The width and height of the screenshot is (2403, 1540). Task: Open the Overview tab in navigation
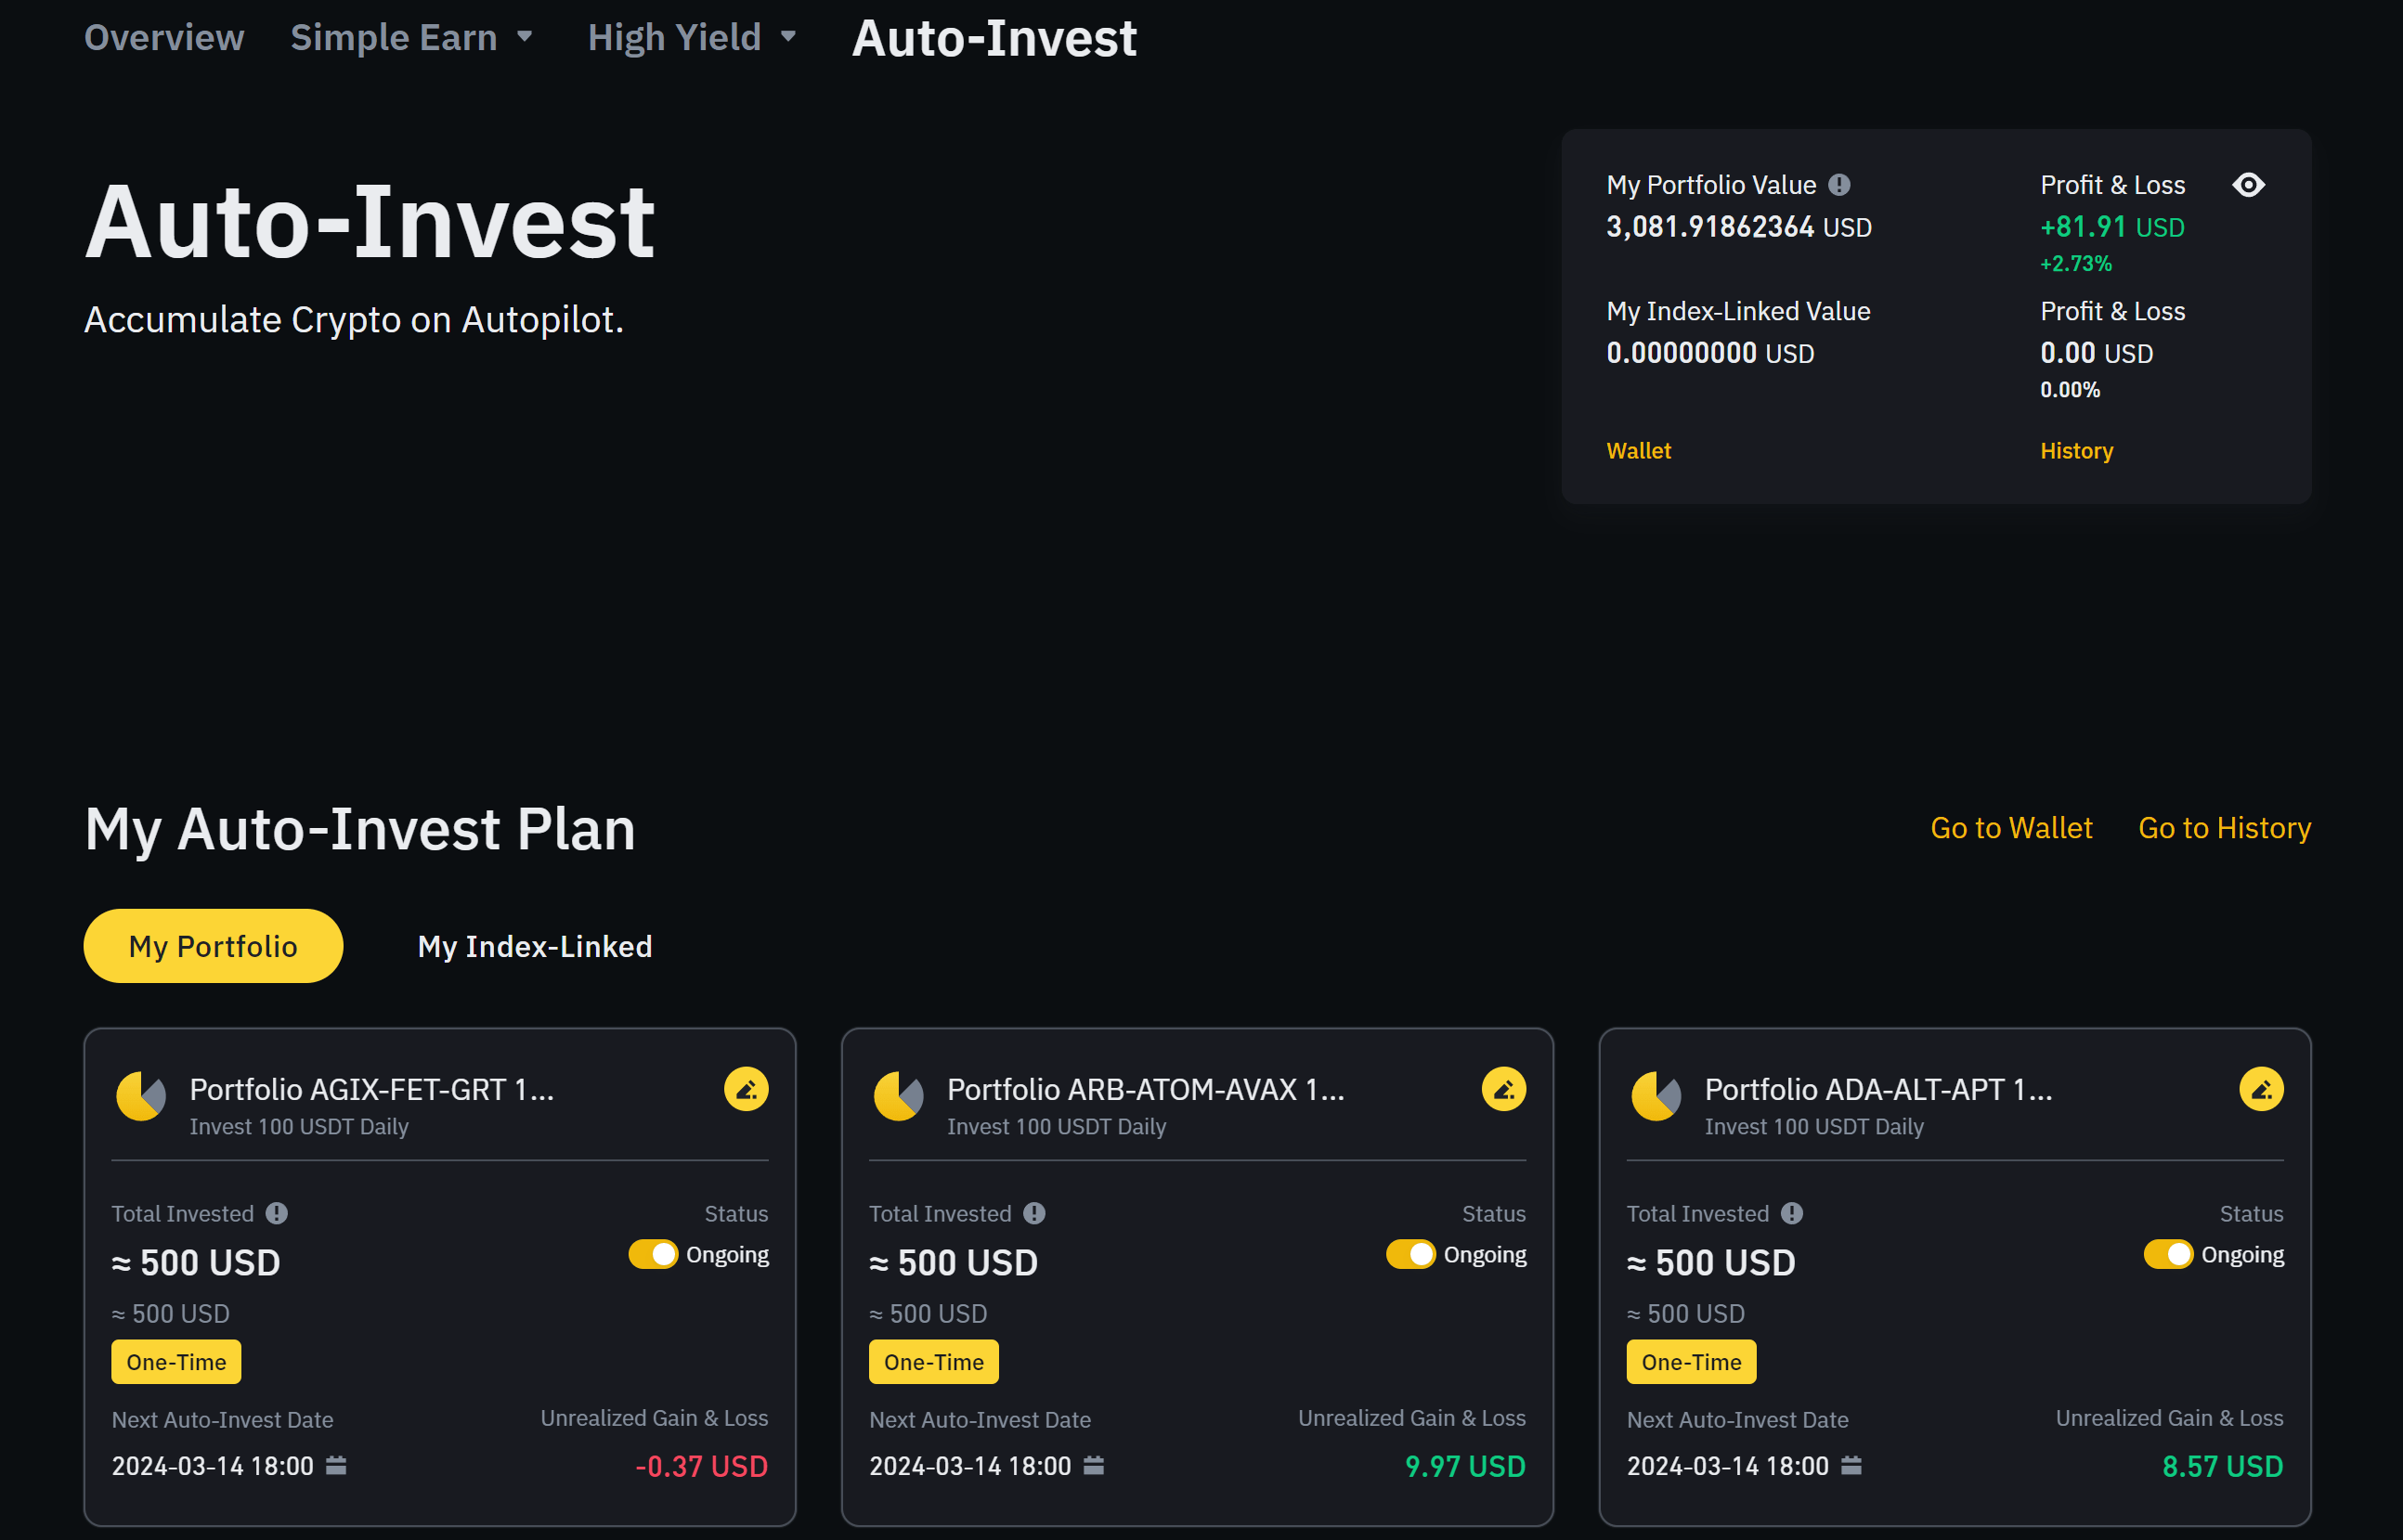coord(164,38)
